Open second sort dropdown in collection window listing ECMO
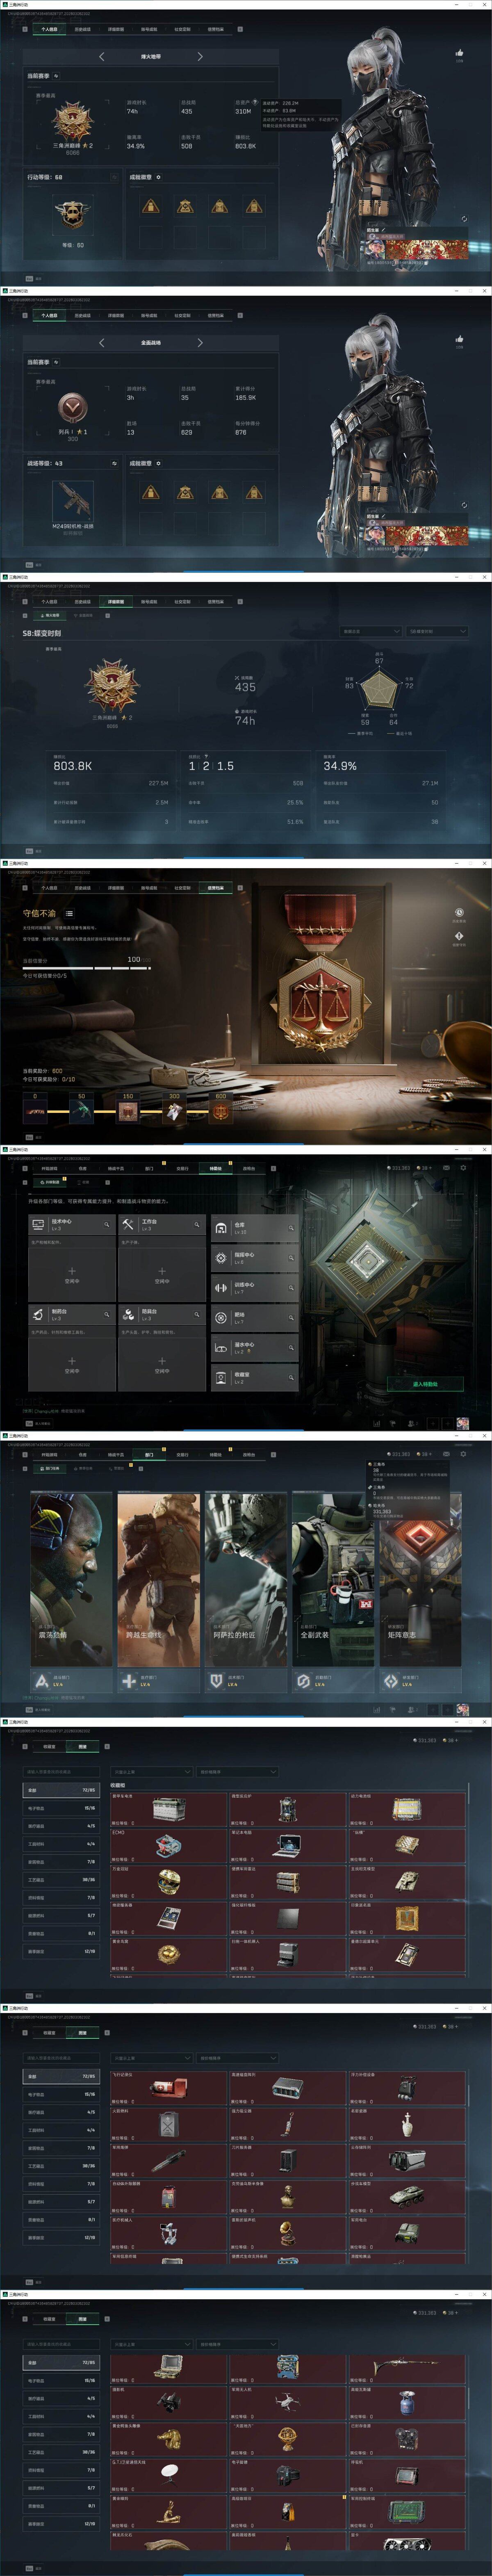This screenshot has height=2576, width=492. tap(237, 1772)
